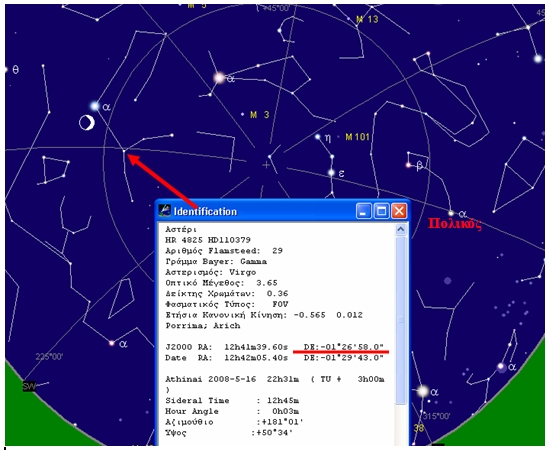Click the underlined J2000 DE declination value
The image size is (550, 450).
click(x=344, y=347)
